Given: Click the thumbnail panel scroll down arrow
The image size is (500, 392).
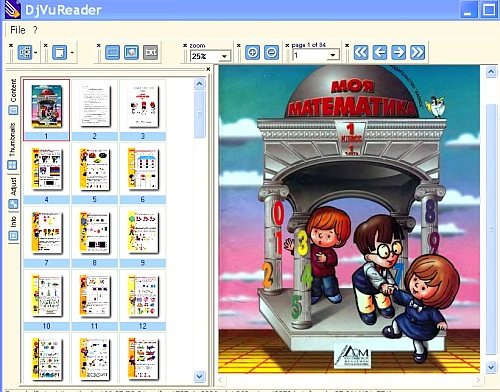Looking at the screenshot, I should click(x=199, y=377).
